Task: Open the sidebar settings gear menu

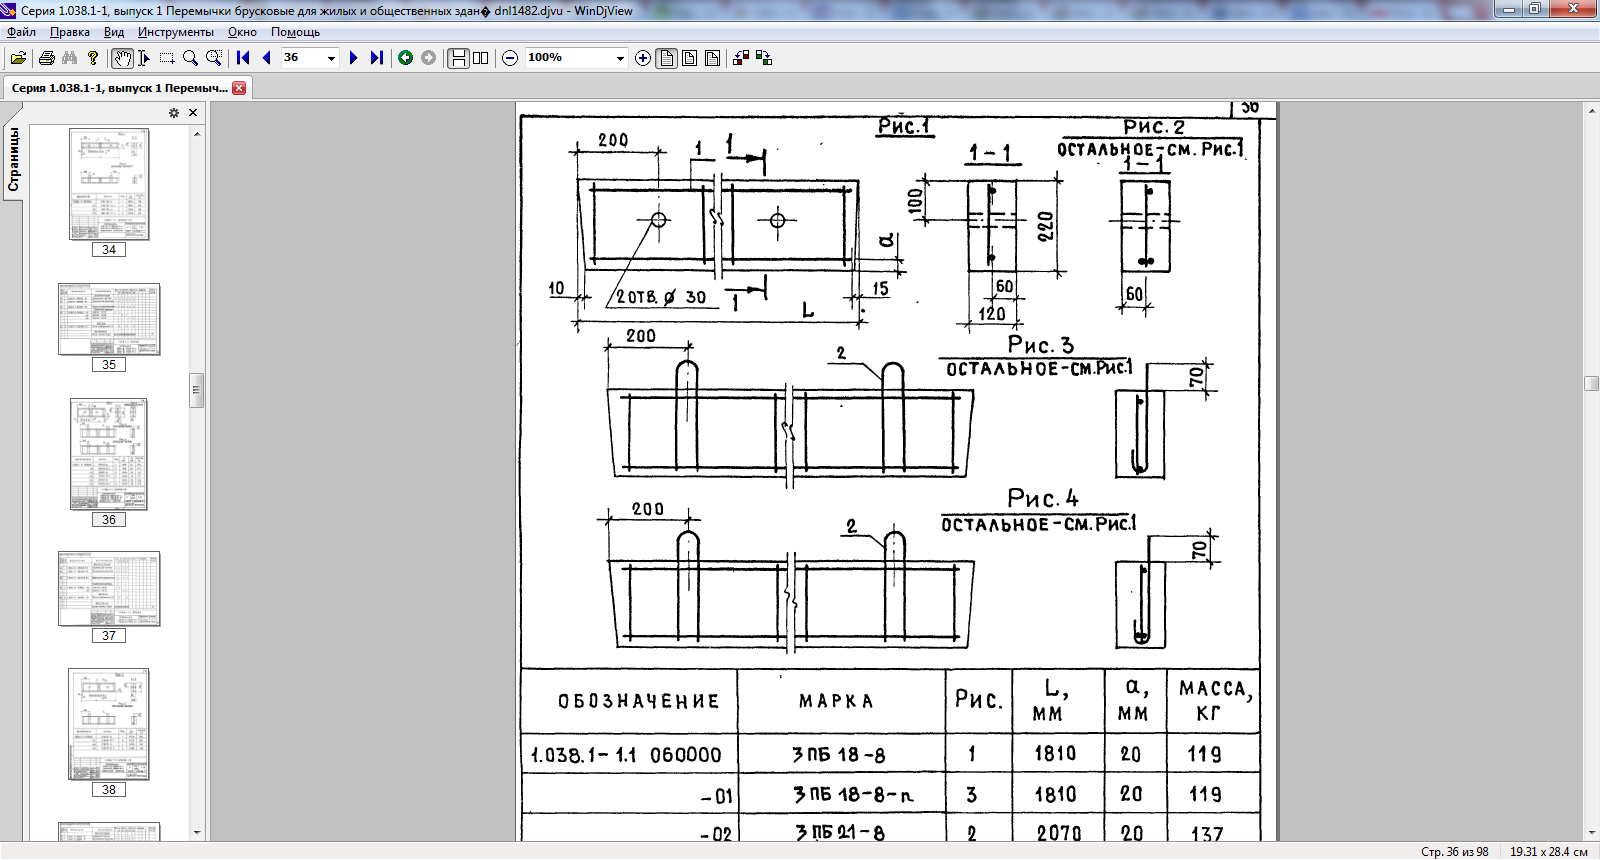Action: pyautogui.click(x=174, y=113)
